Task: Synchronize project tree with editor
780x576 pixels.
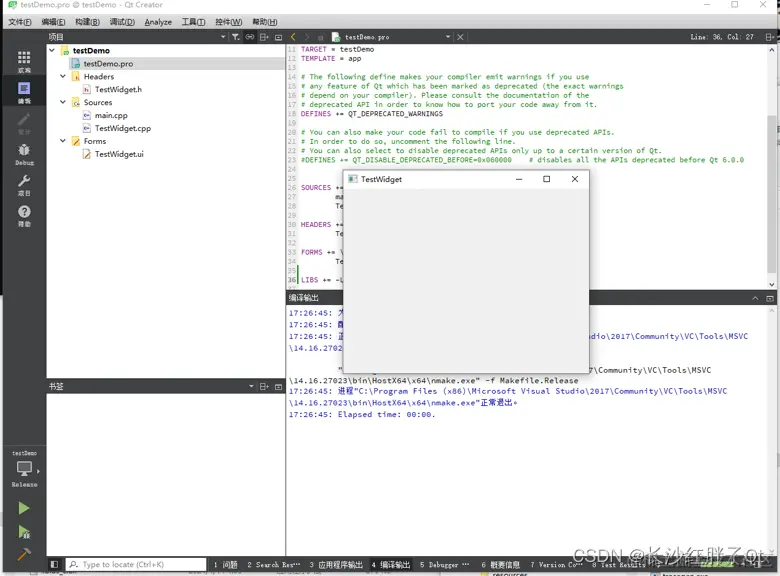Action: pos(250,37)
